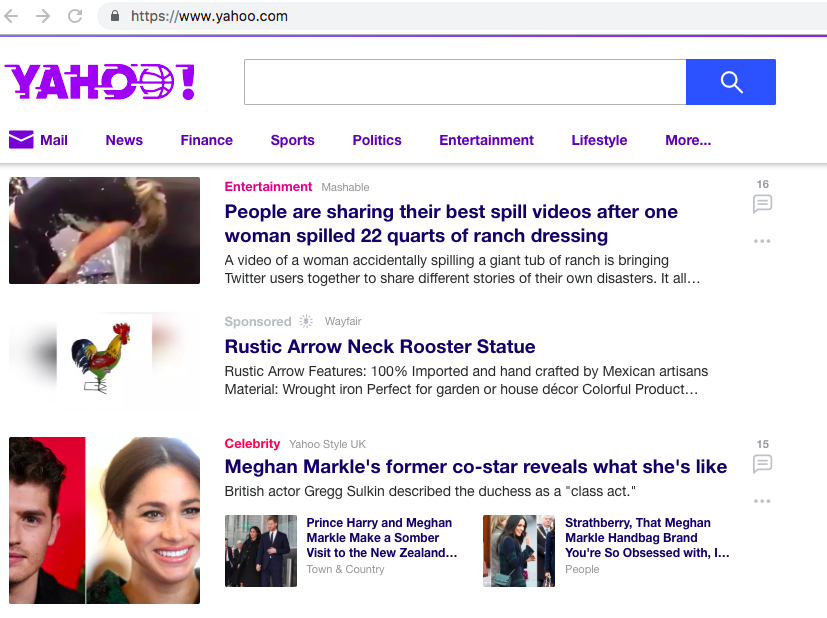Screen dimensions: 827x618
Task: Click the ranch spill video thumbnail
Action: (x=104, y=230)
